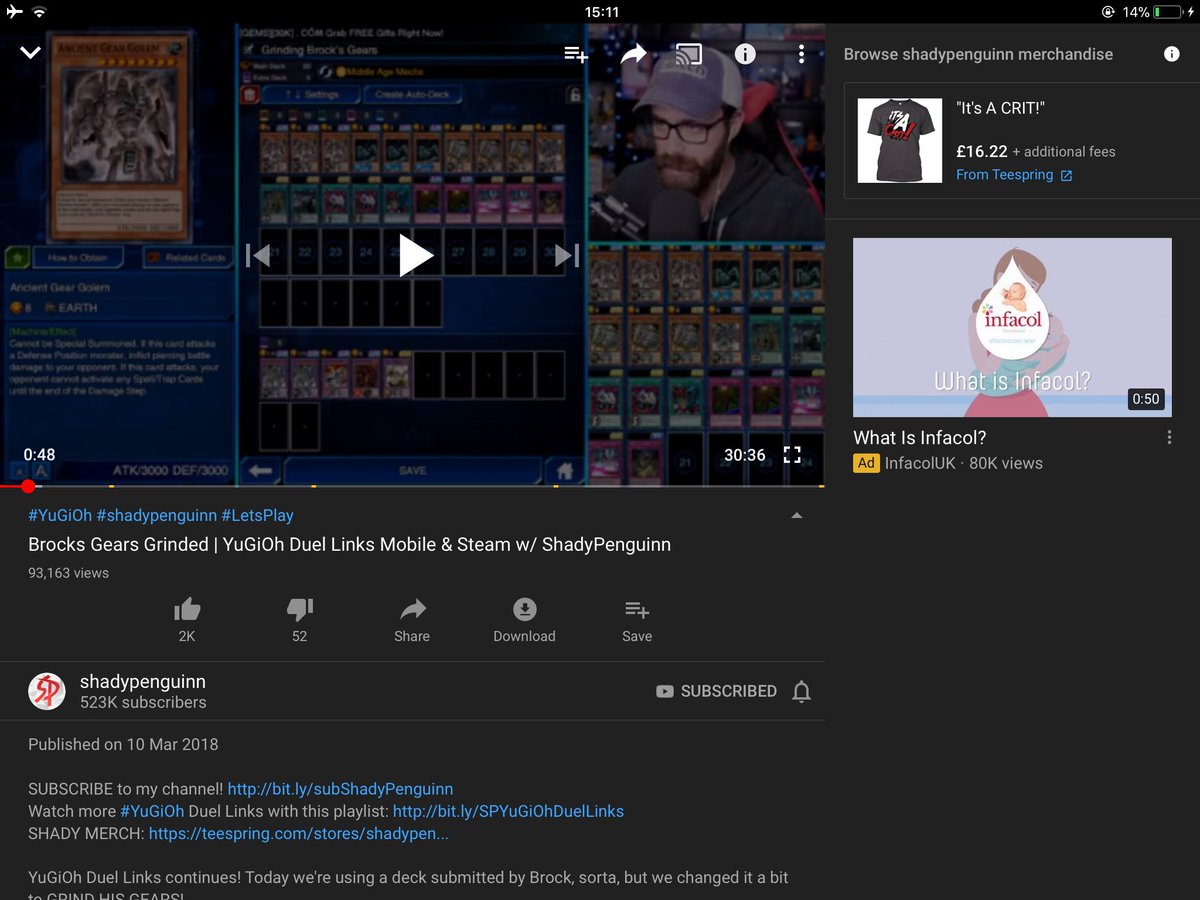Check the battery icon in status bar
Viewport: 1200px width, 900px height.
(x=1167, y=12)
